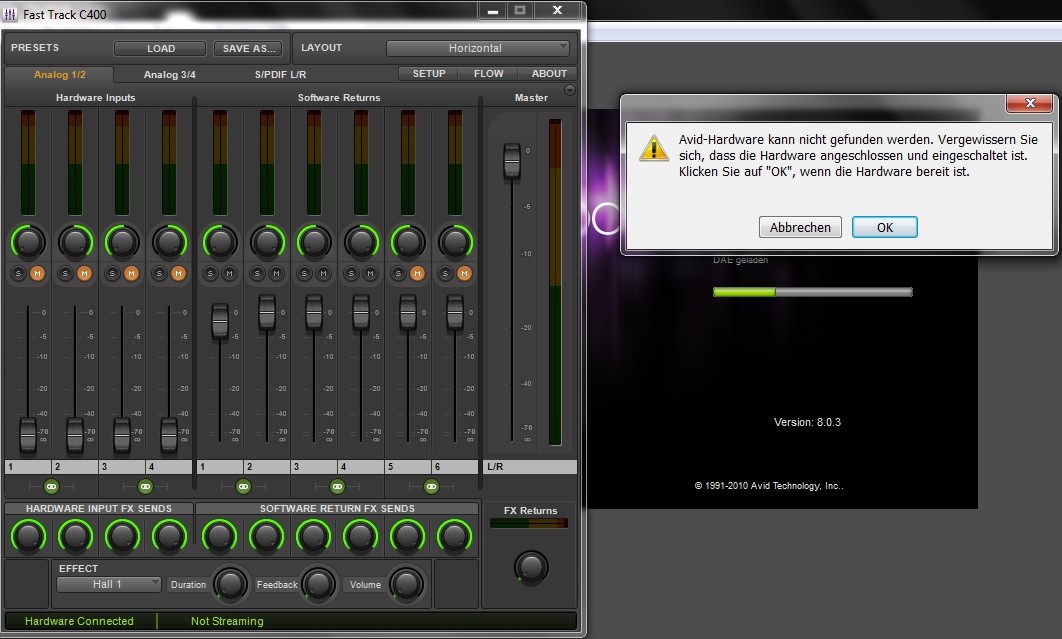Click the Software Return 5 pan knob
Screen dimensions: 1062x639
coord(408,242)
